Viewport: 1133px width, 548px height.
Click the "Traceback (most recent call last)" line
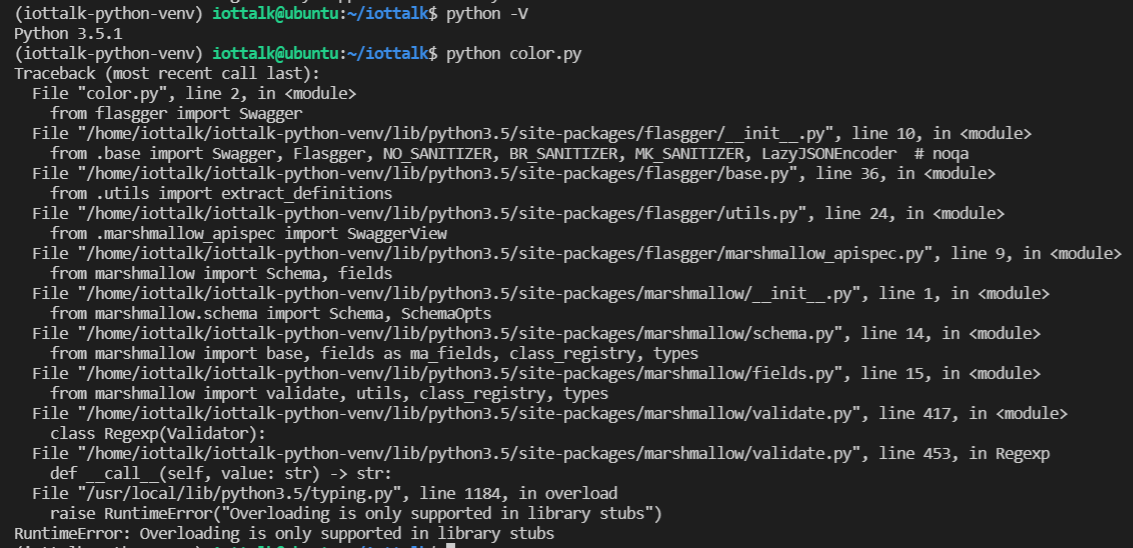click(167, 74)
